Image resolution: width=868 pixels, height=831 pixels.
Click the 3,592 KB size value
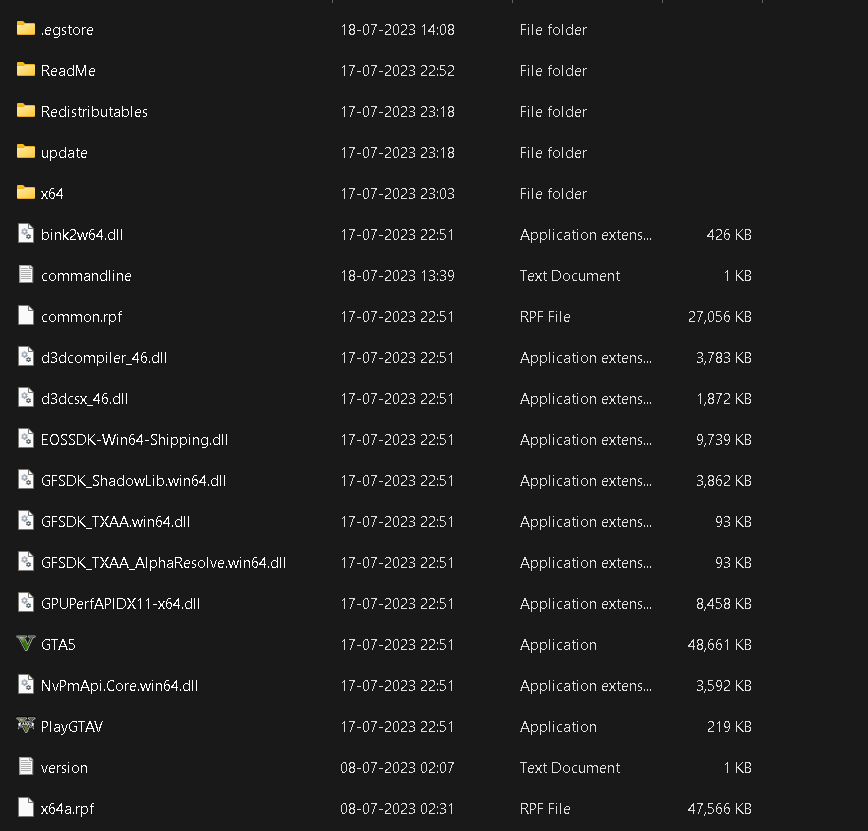724,685
